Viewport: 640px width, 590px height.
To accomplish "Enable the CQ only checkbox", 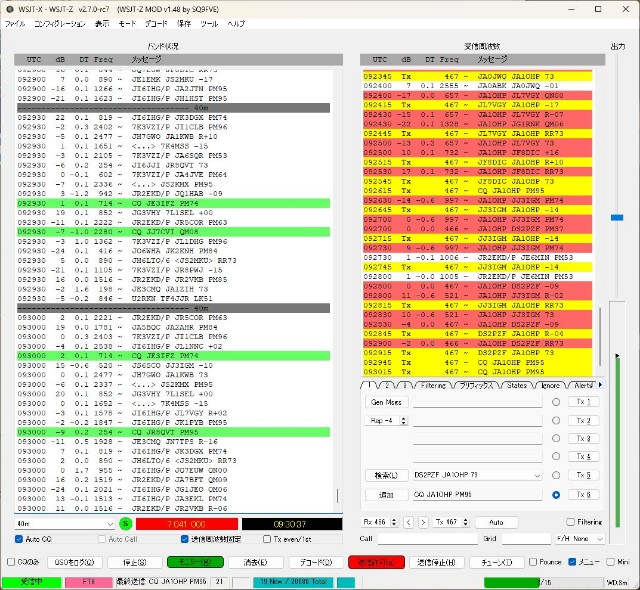I will tap(11, 562).
